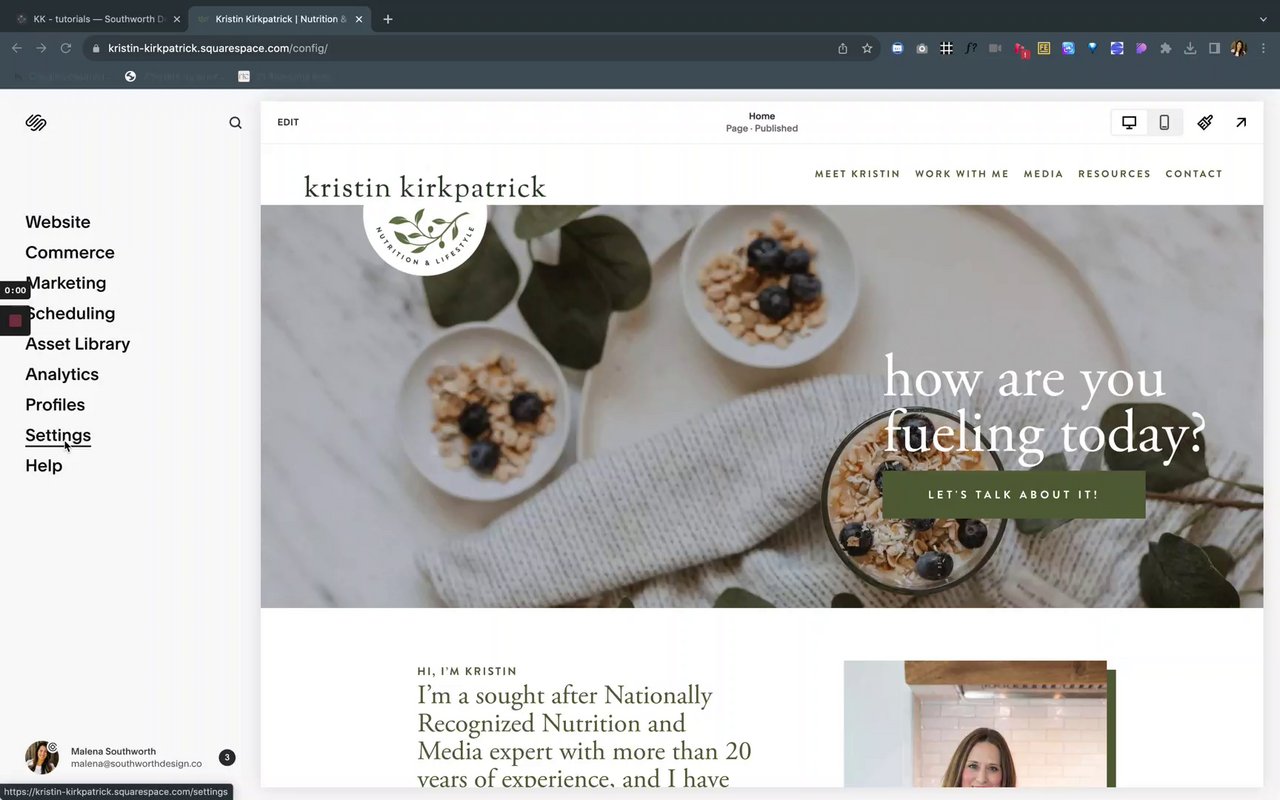Open browser downloads icon
This screenshot has width=1280, height=800.
[x=1190, y=48]
